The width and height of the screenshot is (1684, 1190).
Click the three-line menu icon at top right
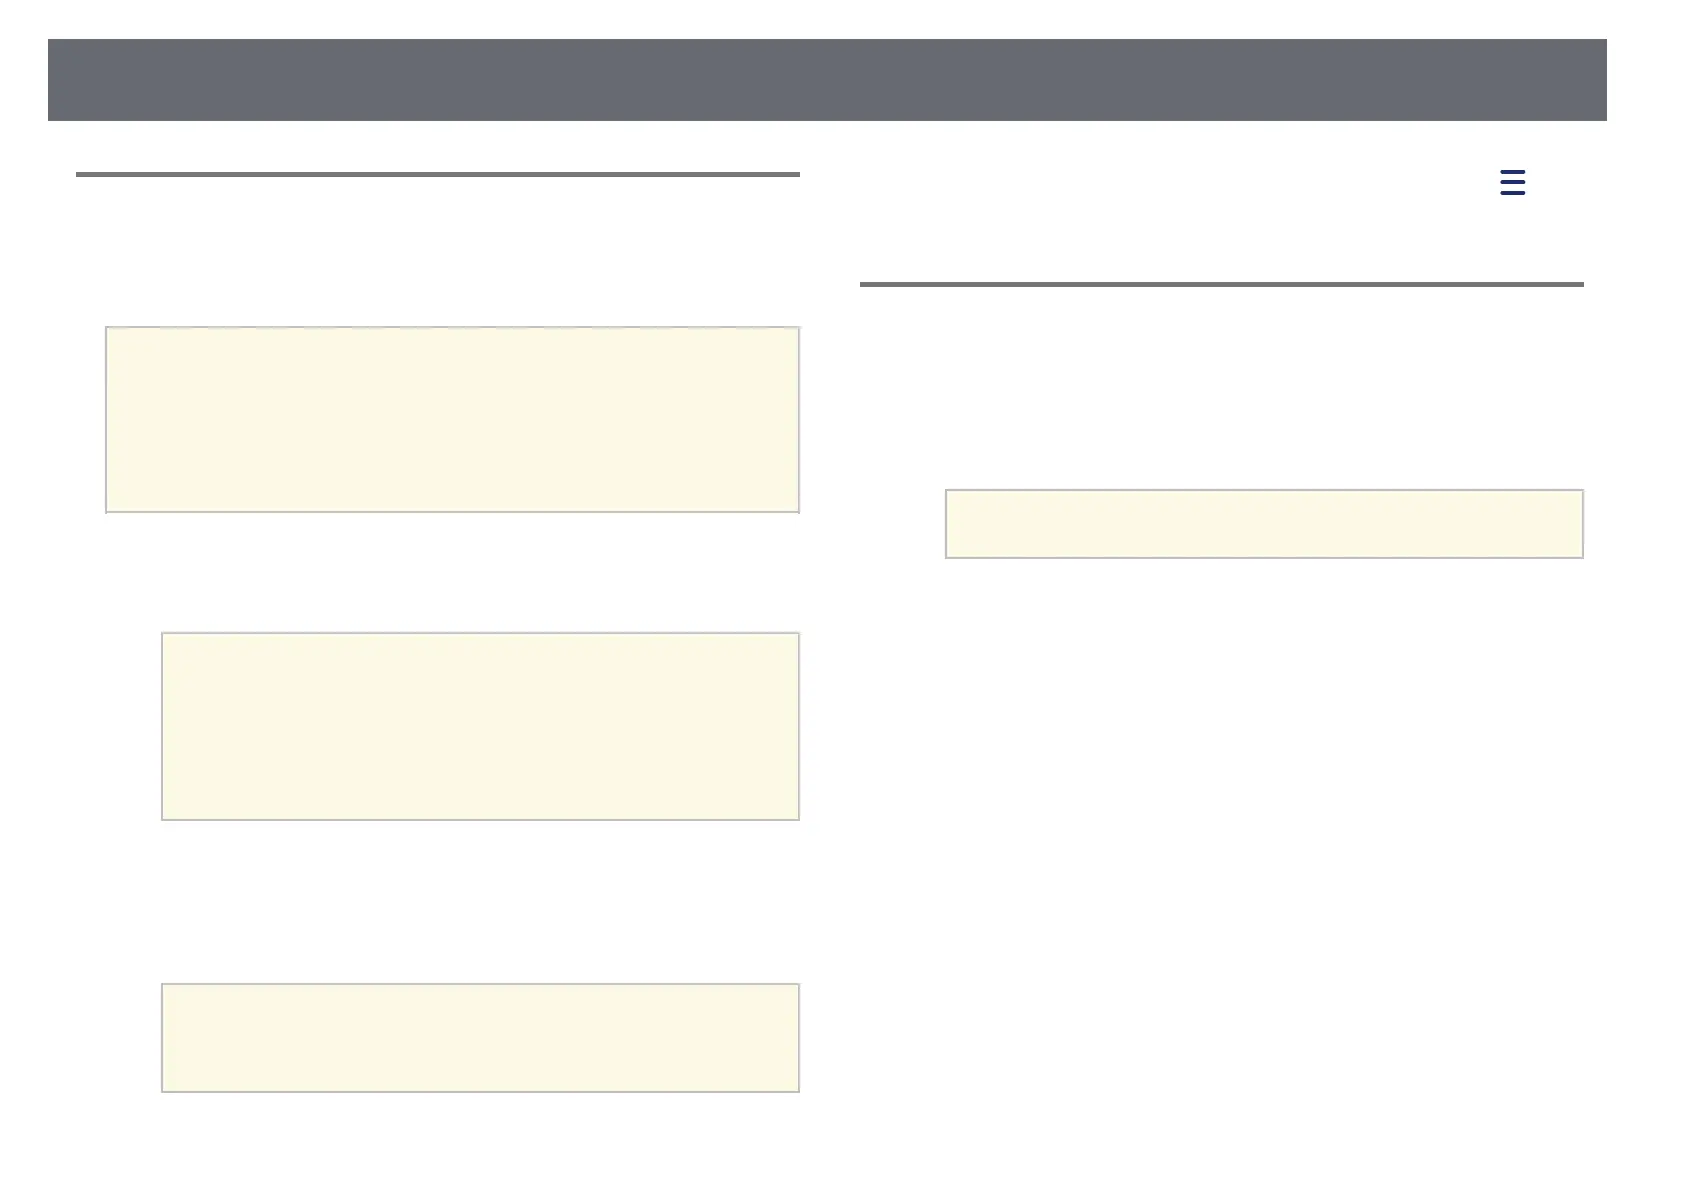pyautogui.click(x=1512, y=183)
